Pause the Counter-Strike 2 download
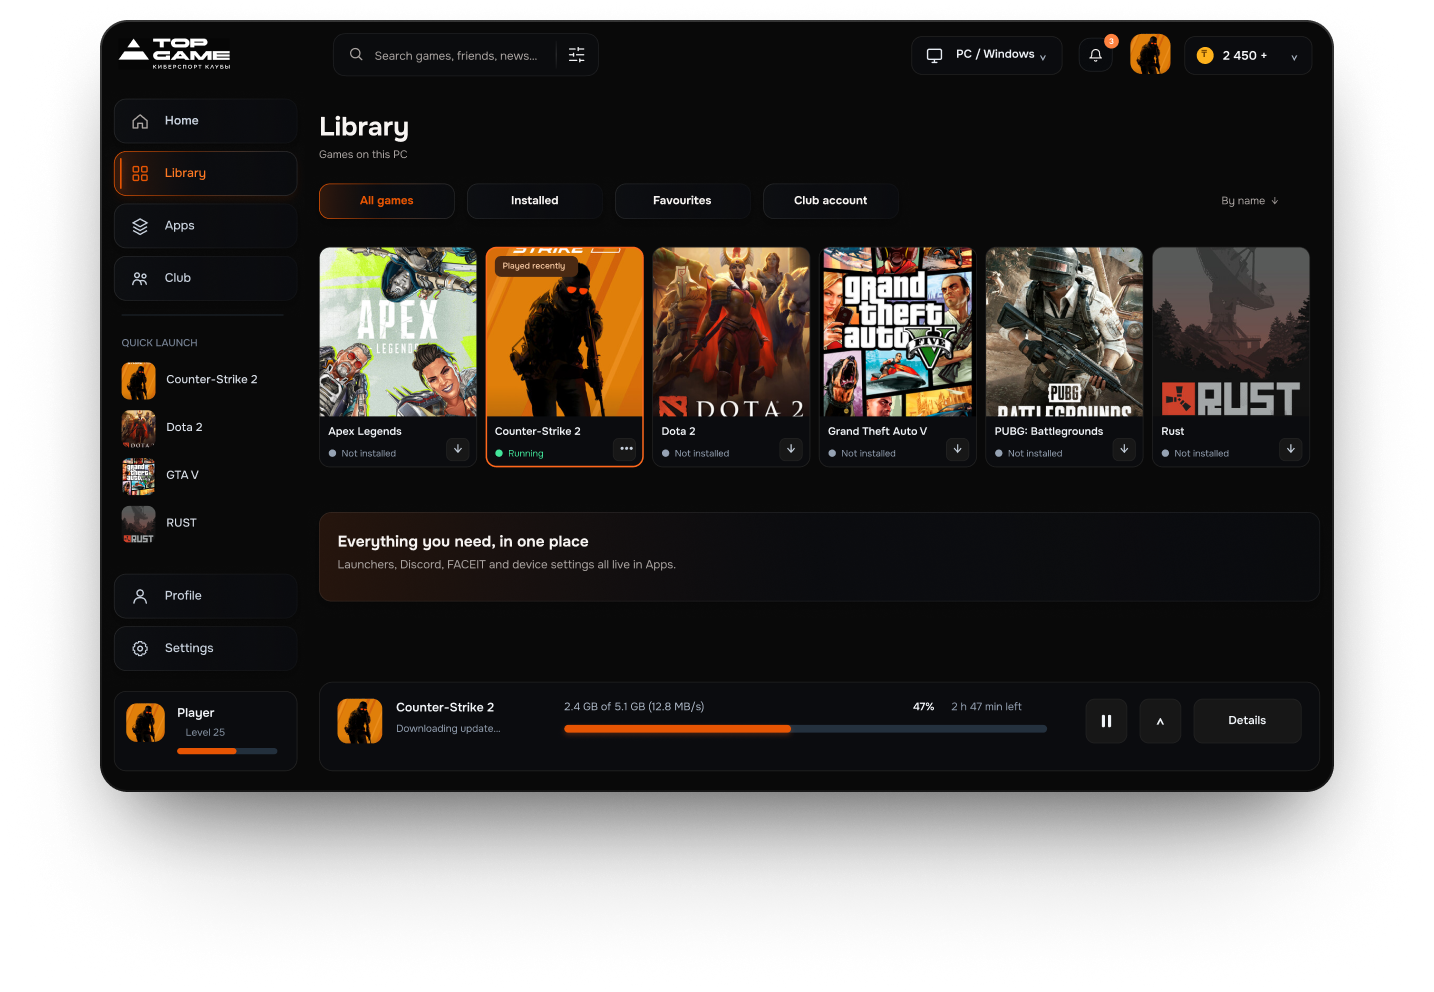The height and width of the screenshot is (992, 1434). [x=1106, y=721]
